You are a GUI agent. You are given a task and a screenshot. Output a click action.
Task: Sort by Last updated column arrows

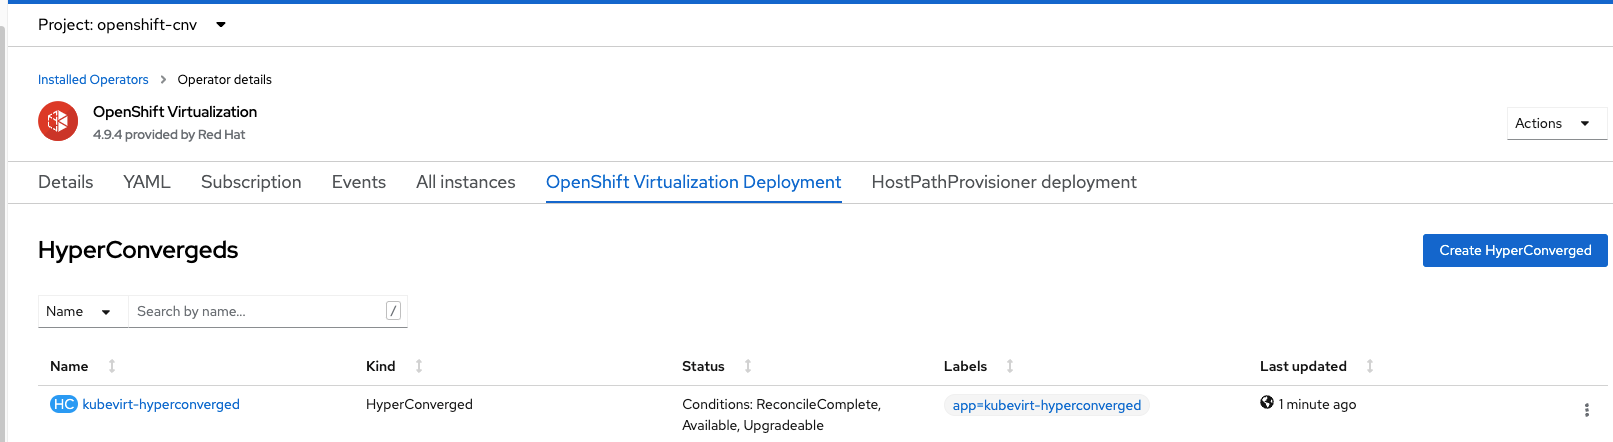1370,366
